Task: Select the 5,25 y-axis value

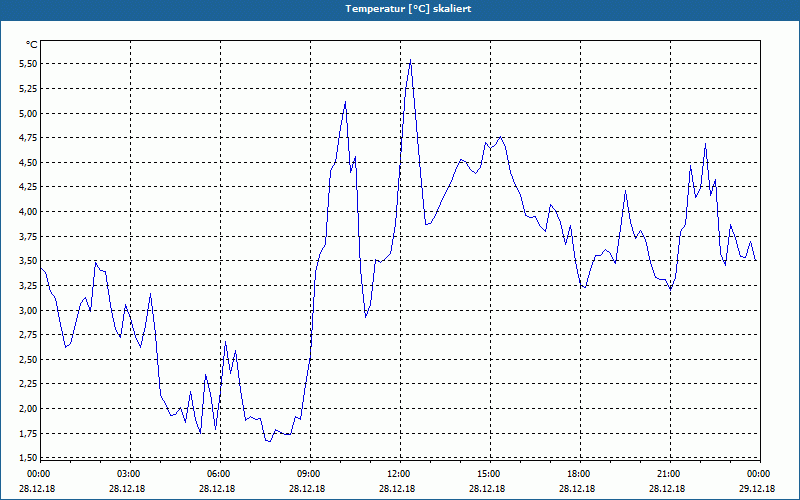Action: 28,89
